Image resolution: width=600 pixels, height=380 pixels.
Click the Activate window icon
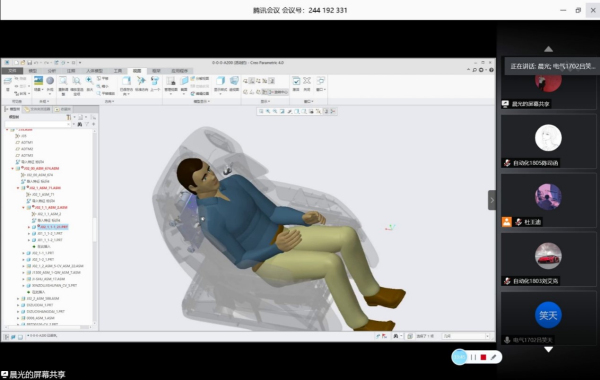pyautogui.click(x=296, y=81)
